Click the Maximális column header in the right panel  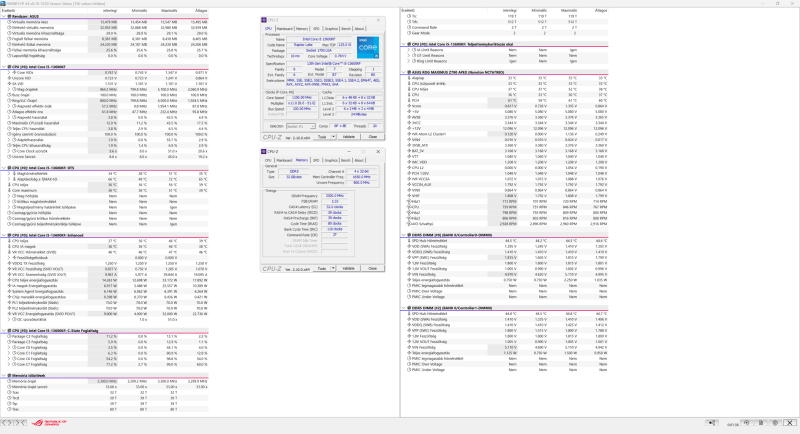click(x=569, y=10)
